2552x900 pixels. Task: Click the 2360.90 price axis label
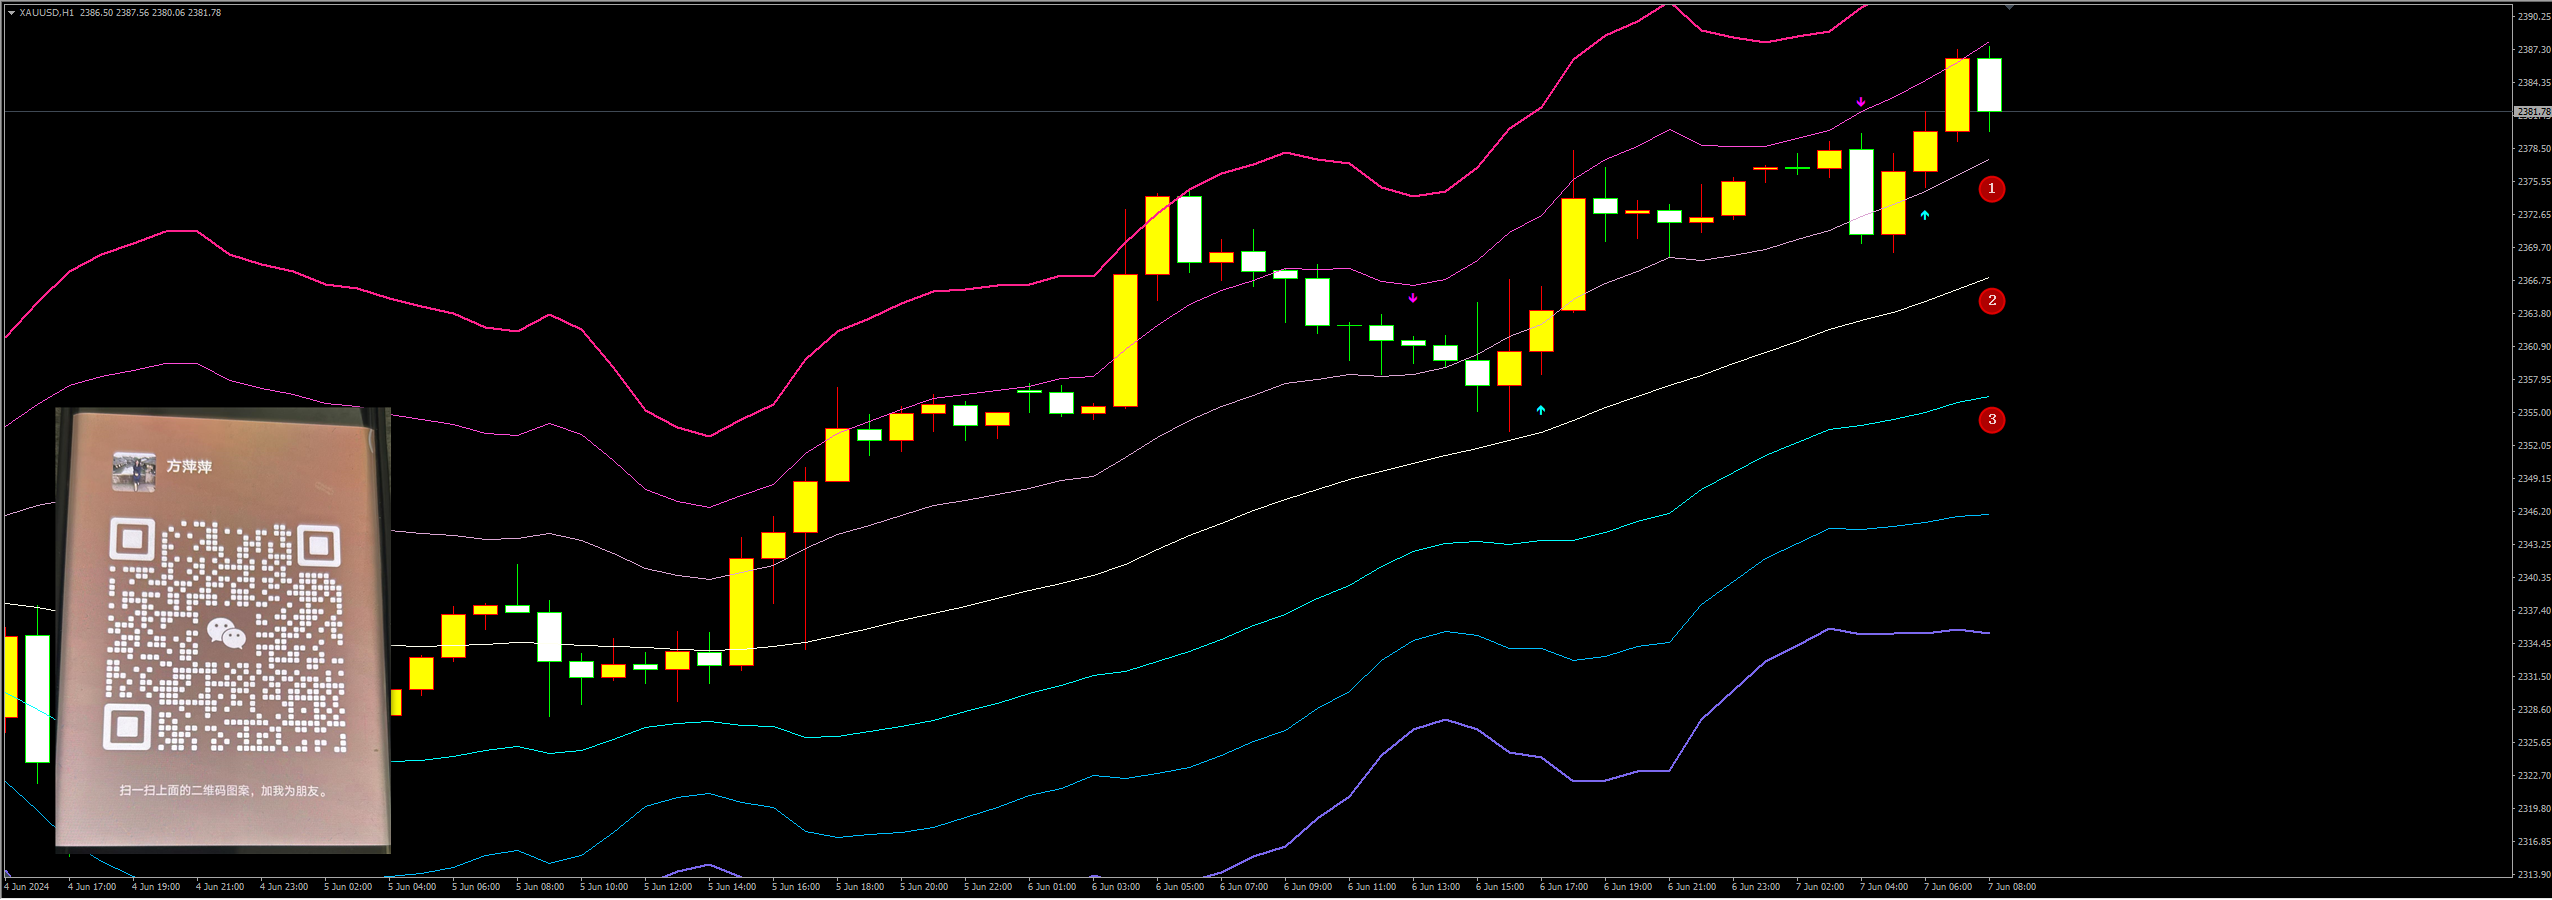coord(2534,347)
